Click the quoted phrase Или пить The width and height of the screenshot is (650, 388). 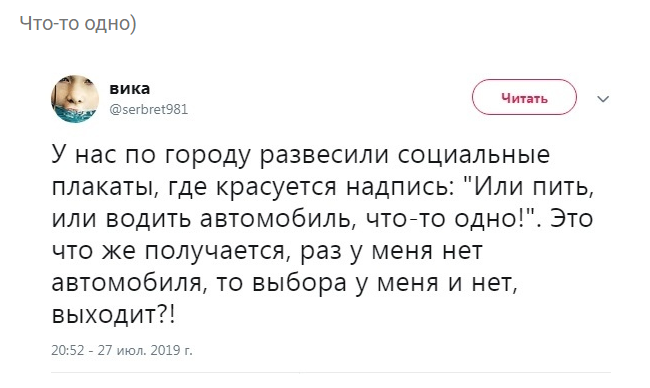528,187
